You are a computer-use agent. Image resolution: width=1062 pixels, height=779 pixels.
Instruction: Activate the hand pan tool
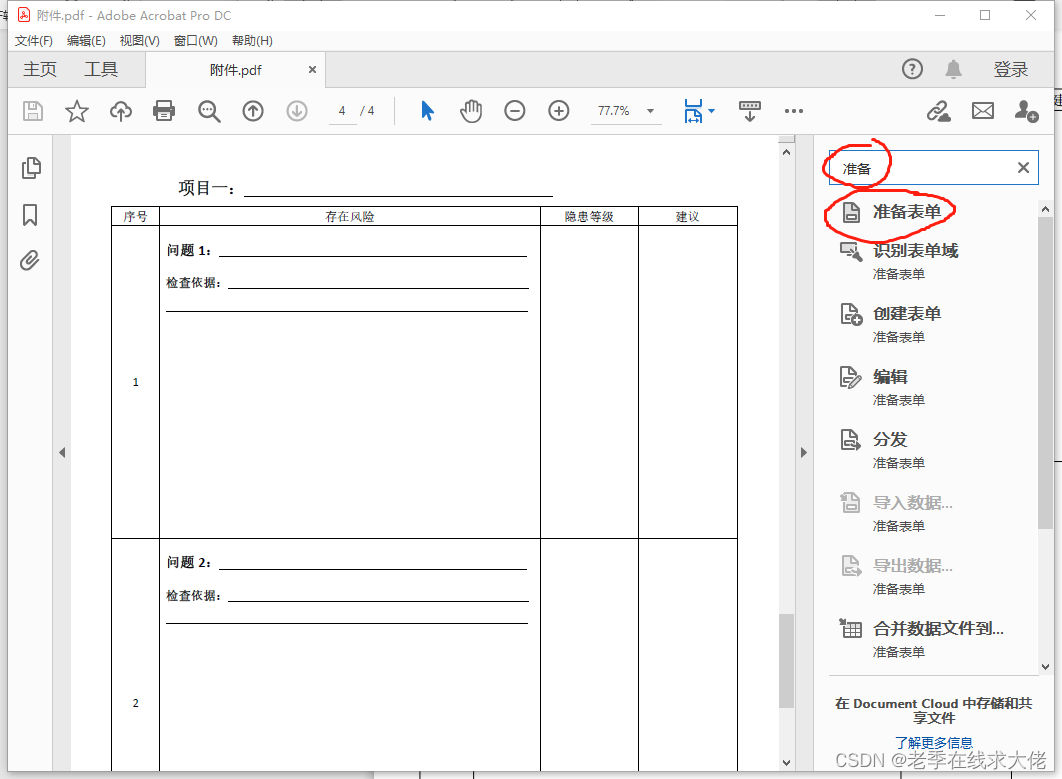point(471,110)
